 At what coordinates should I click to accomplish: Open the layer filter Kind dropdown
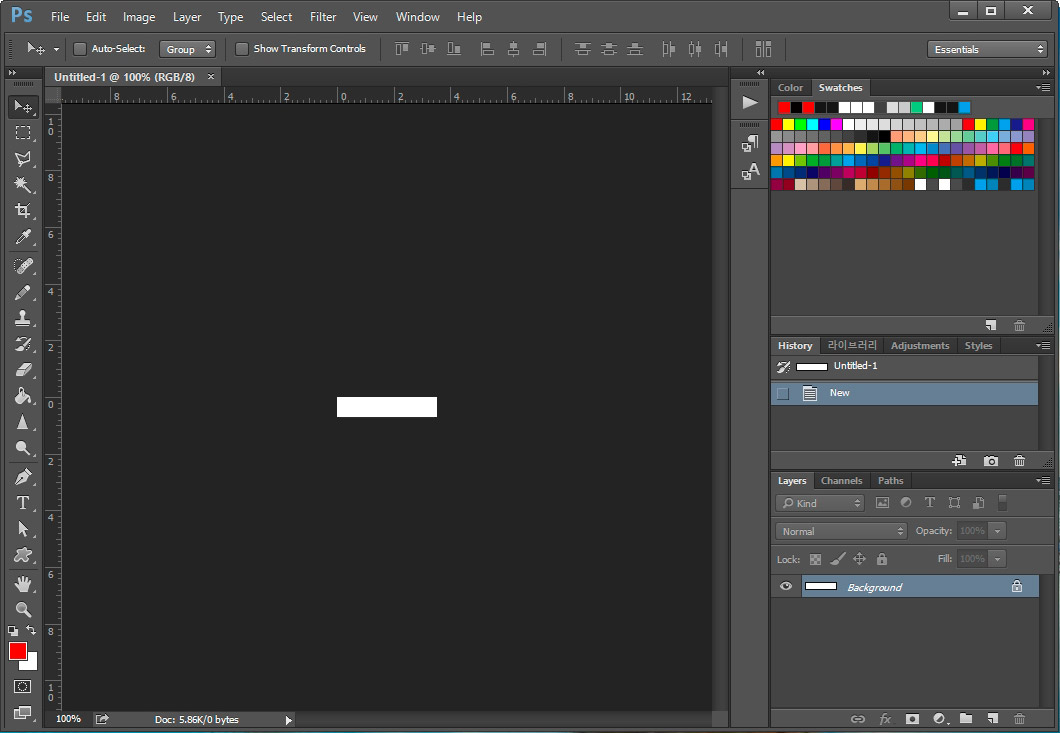pyautogui.click(x=820, y=503)
